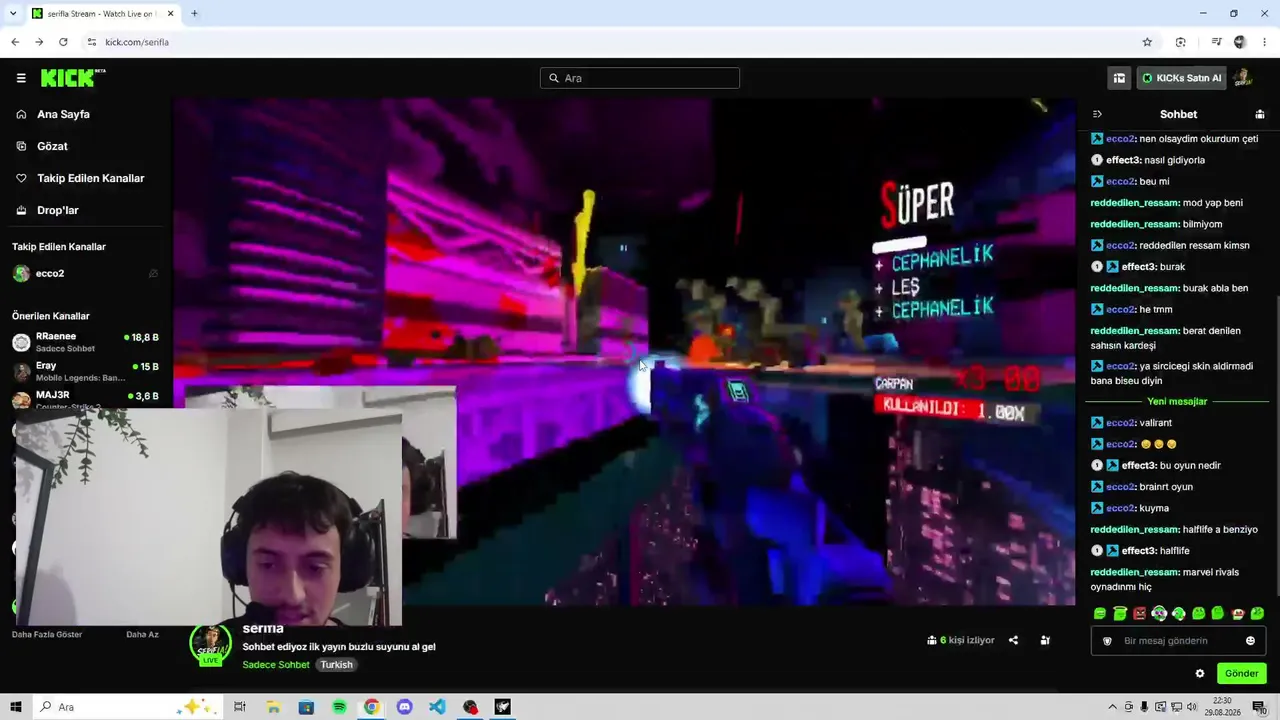The image size is (1280, 720).
Task: Share the stream using the share icon
Action: click(1013, 640)
